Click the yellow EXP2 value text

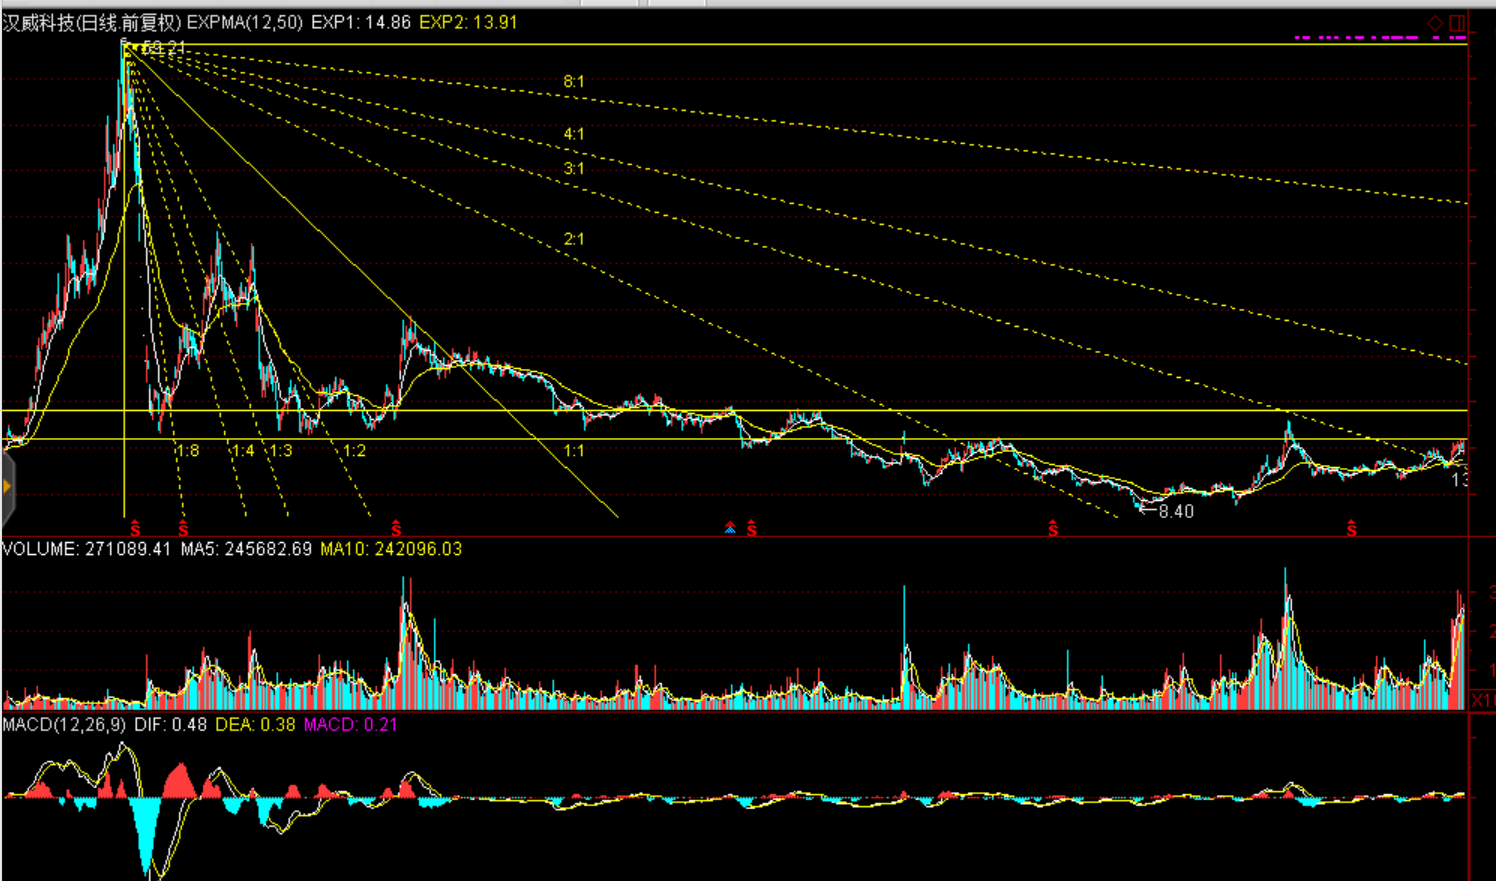pyautogui.click(x=468, y=22)
